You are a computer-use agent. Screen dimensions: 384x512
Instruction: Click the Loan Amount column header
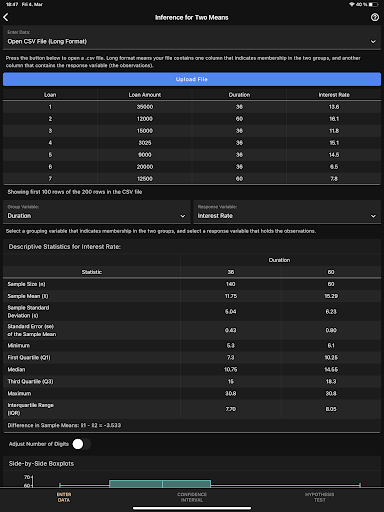(145, 95)
